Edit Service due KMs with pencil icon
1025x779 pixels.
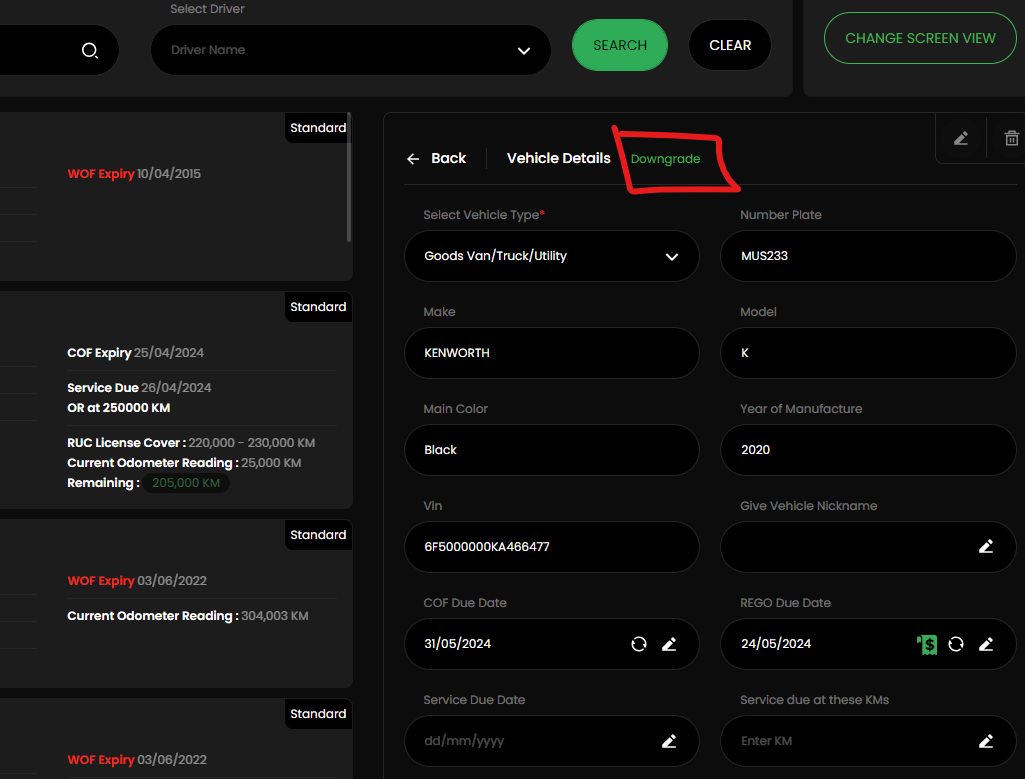[986, 741]
